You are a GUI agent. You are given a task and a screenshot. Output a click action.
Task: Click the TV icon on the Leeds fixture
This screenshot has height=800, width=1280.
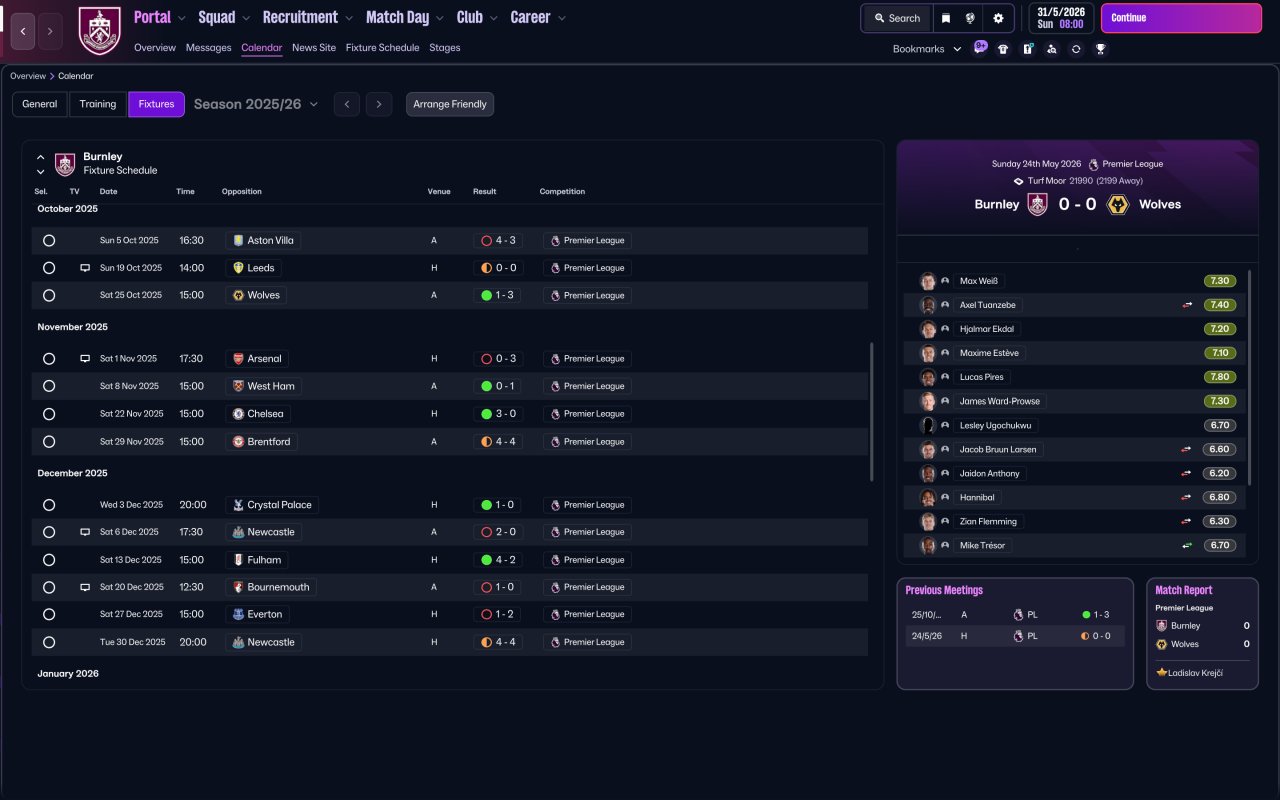[85, 268]
